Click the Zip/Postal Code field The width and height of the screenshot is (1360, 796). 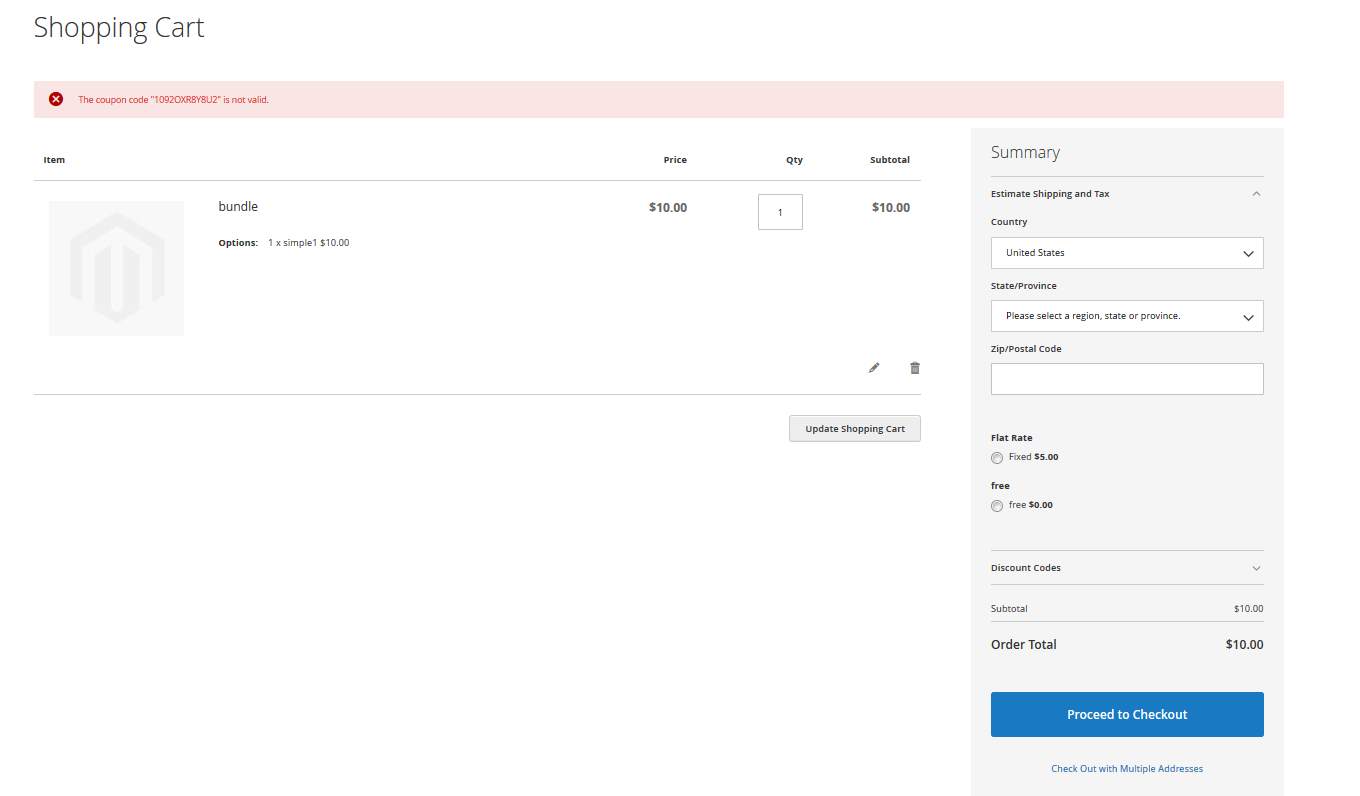[1127, 379]
